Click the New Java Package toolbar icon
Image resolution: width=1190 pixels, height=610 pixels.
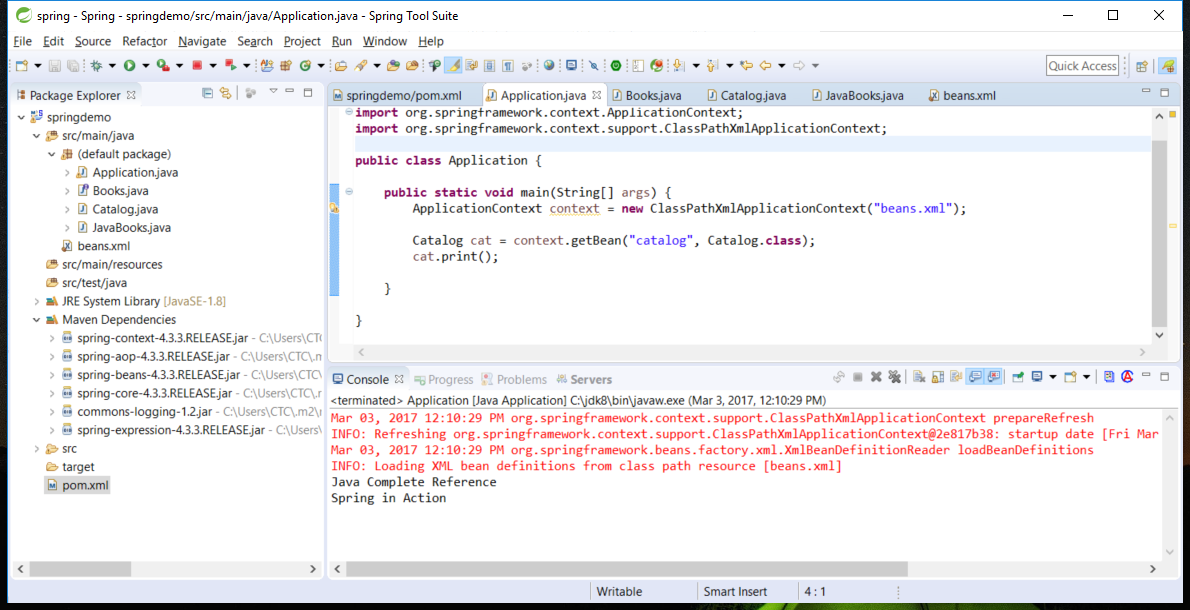point(286,65)
